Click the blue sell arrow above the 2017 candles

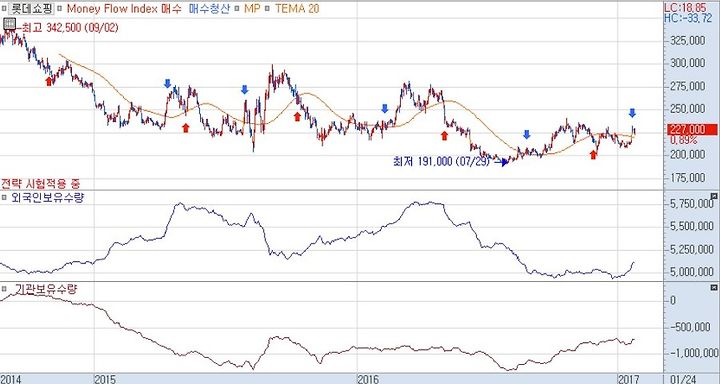632,113
